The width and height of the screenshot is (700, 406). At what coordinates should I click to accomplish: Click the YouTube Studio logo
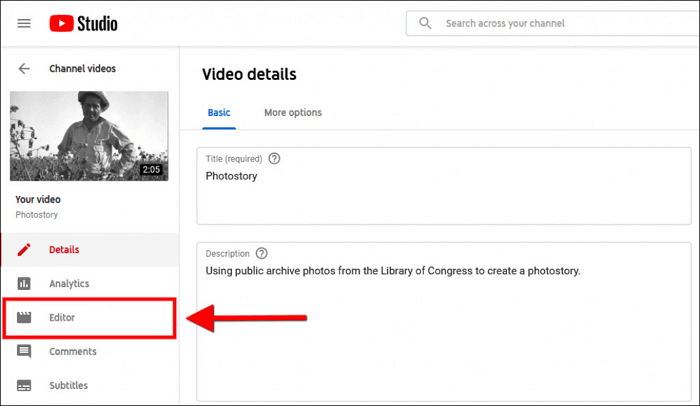88,23
